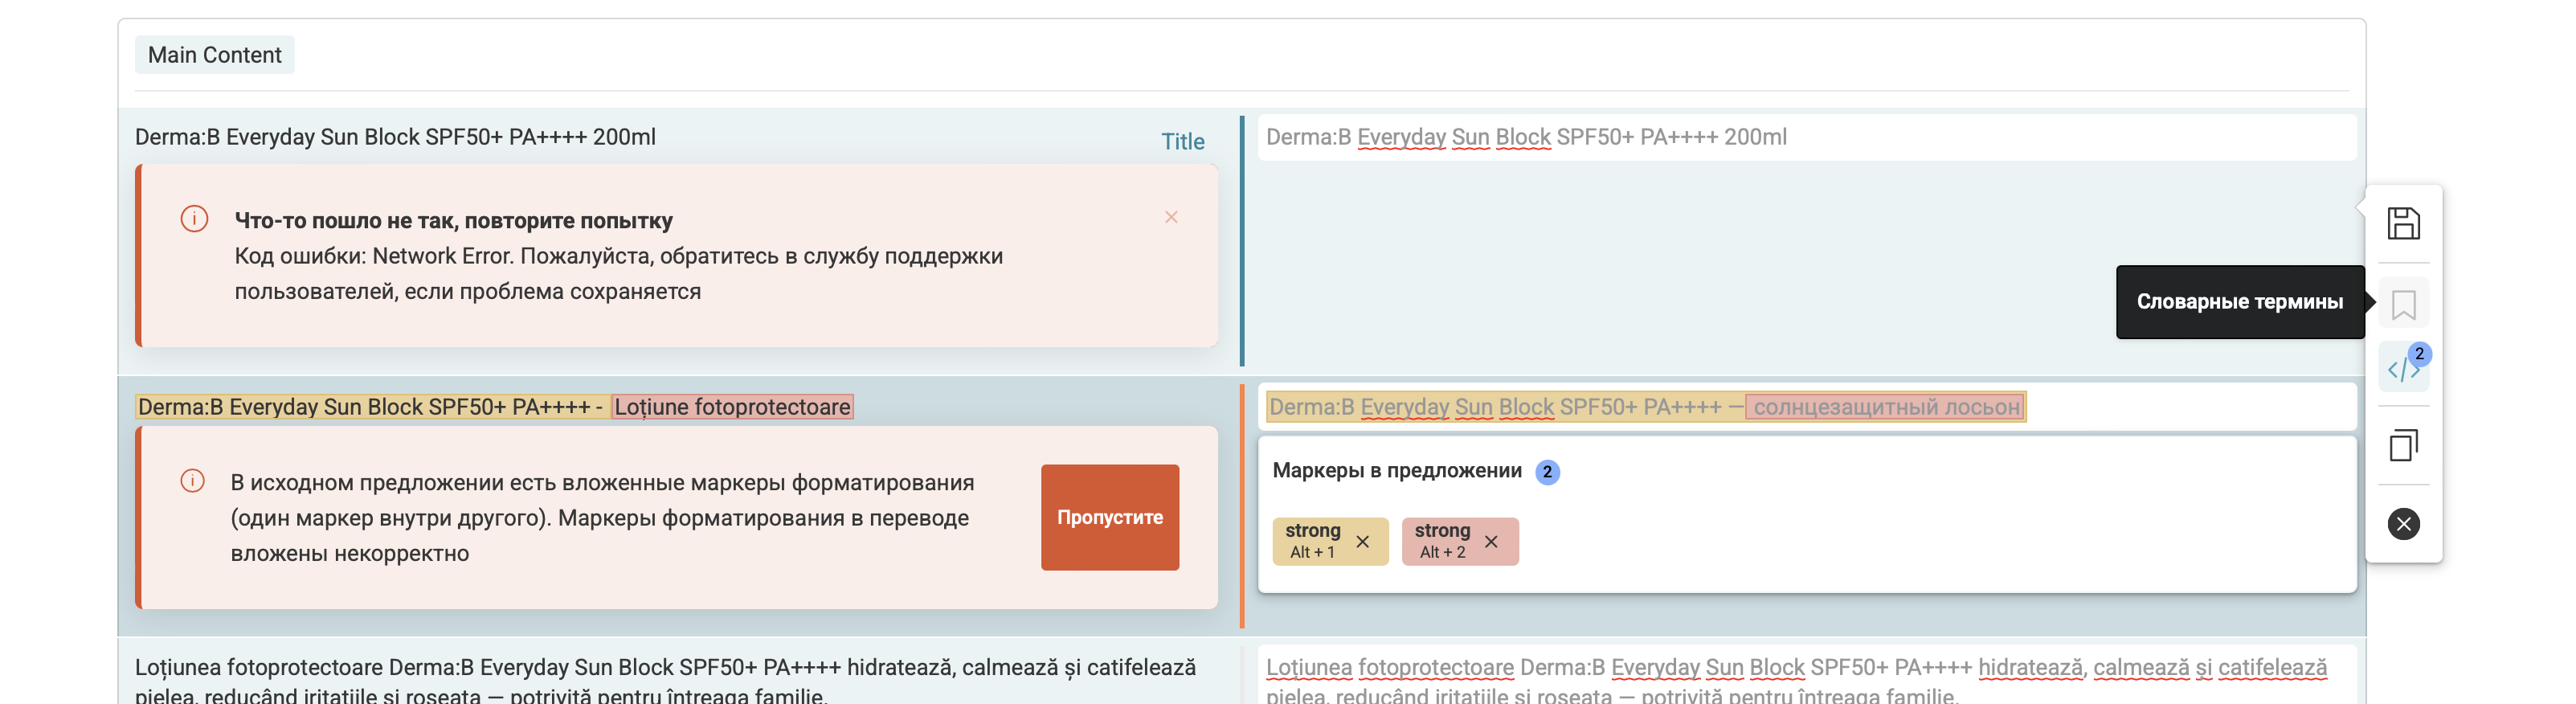Click the Title label link

(x=1182, y=142)
